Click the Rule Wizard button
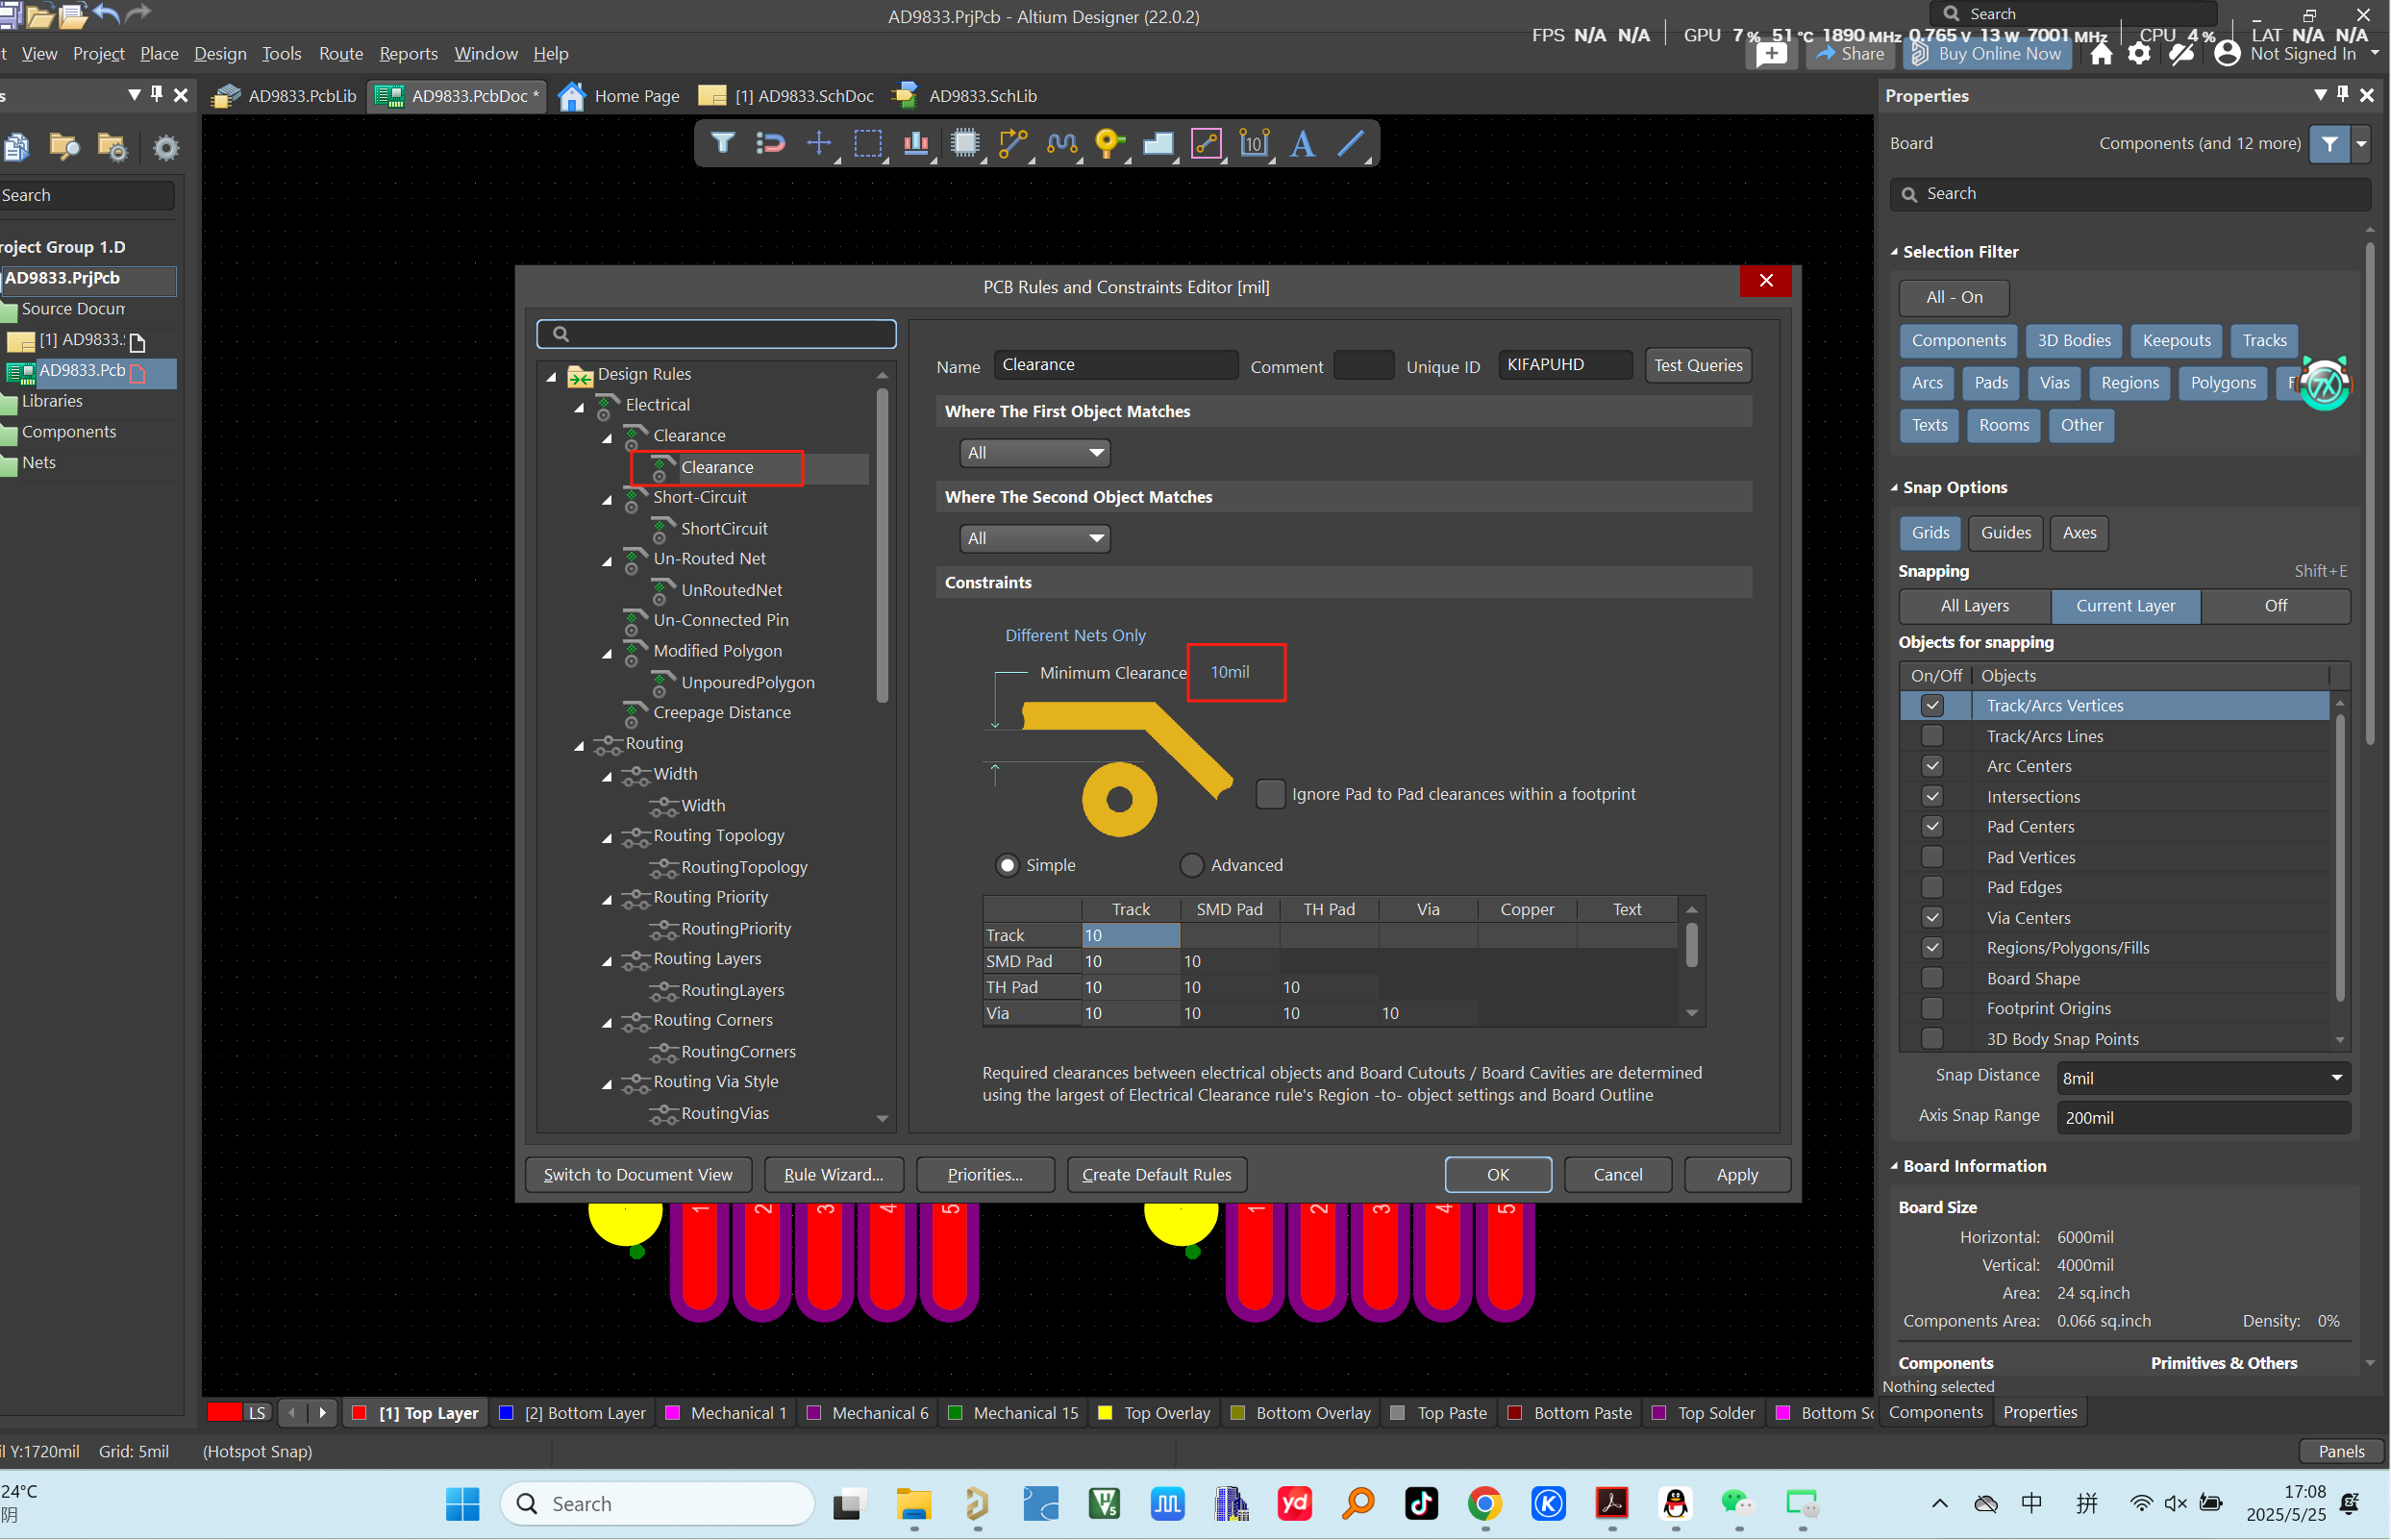Viewport: 2391px width, 1540px height. (x=833, y=1175)
